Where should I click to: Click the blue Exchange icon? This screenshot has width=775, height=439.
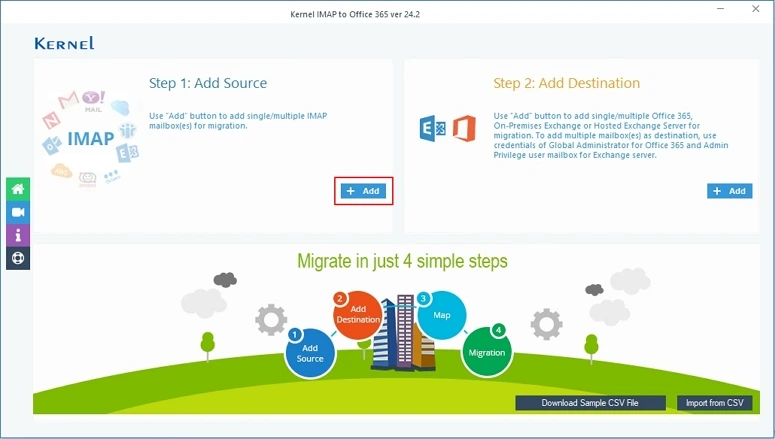coord(430,130)
